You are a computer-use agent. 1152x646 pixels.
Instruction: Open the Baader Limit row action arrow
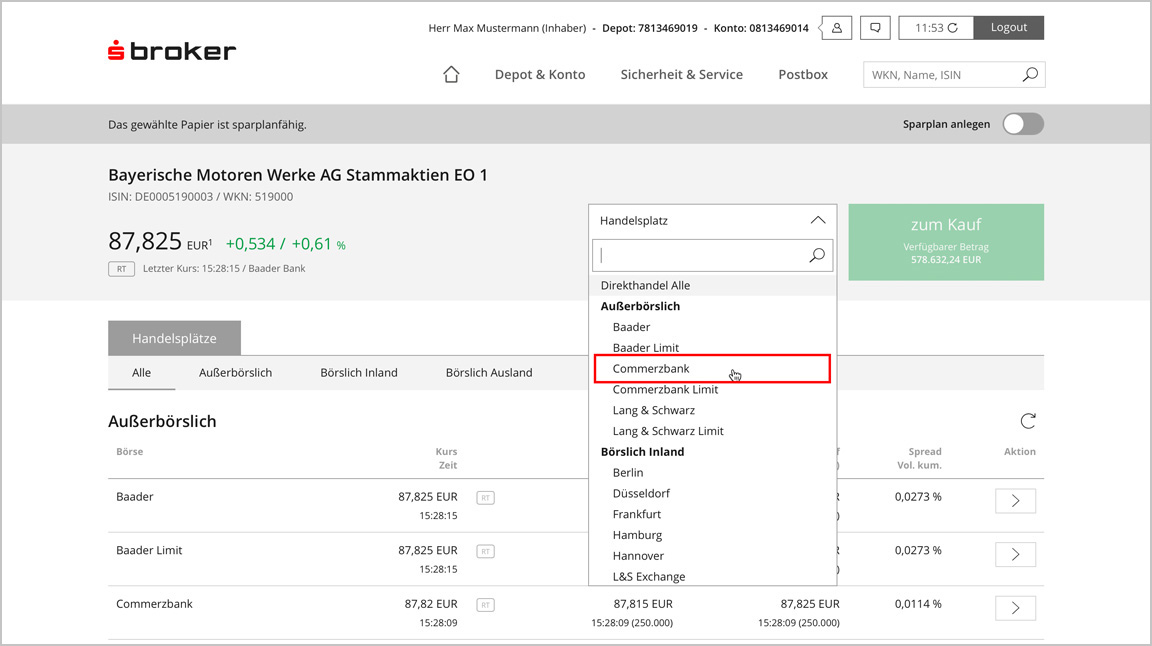[1015, 554]
